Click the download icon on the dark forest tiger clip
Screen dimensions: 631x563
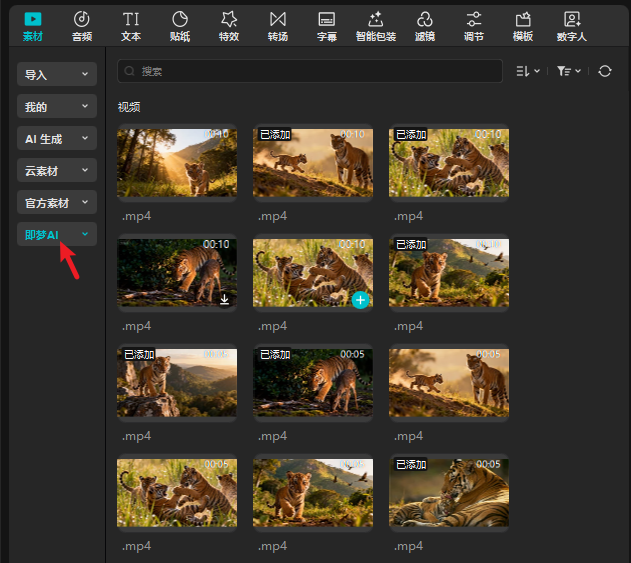point(224,298)
